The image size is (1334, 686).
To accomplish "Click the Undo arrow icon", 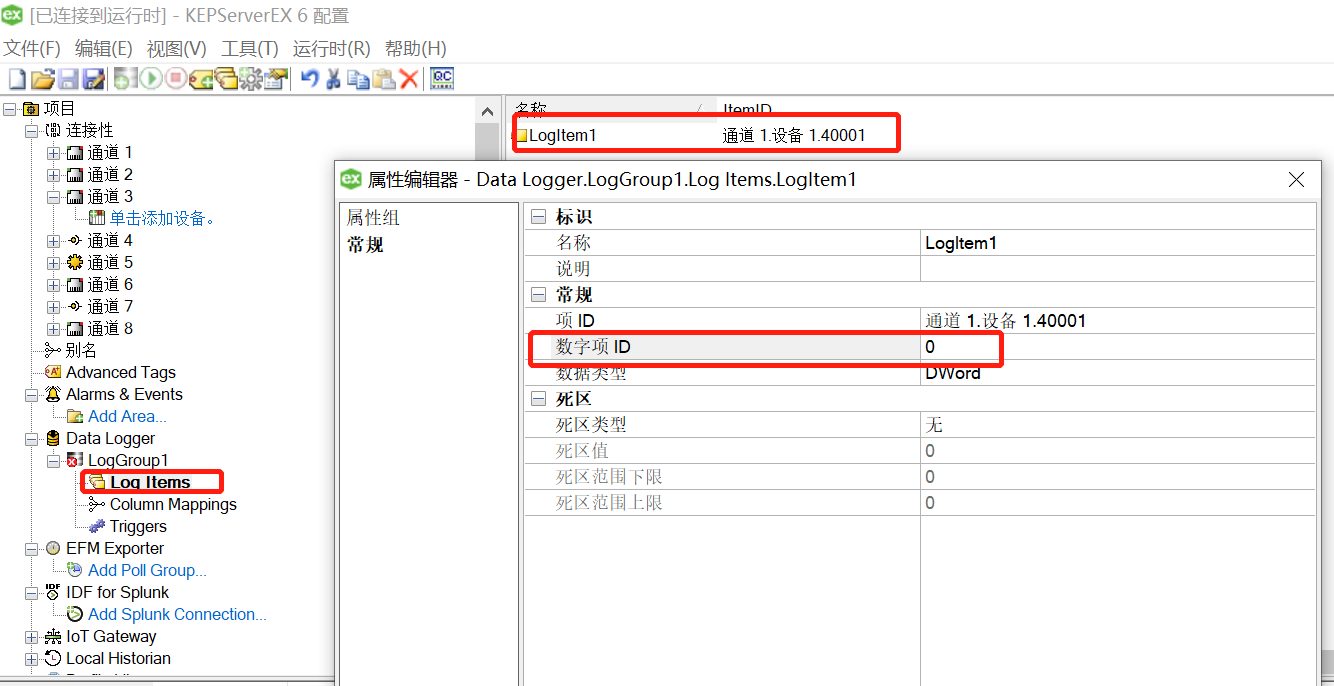I will coord(310,79).
